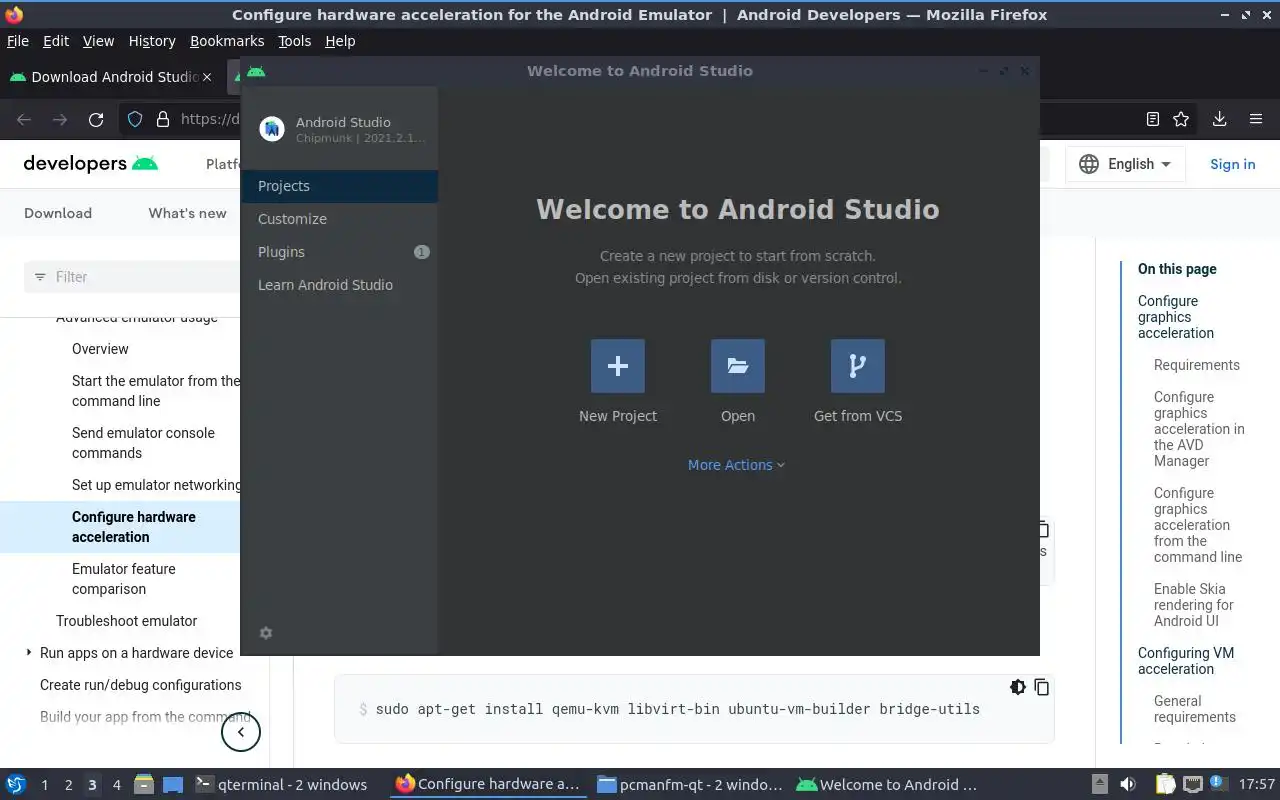
Task: Copy the sudo apt-get code snippet
Action: point(1042,687)
